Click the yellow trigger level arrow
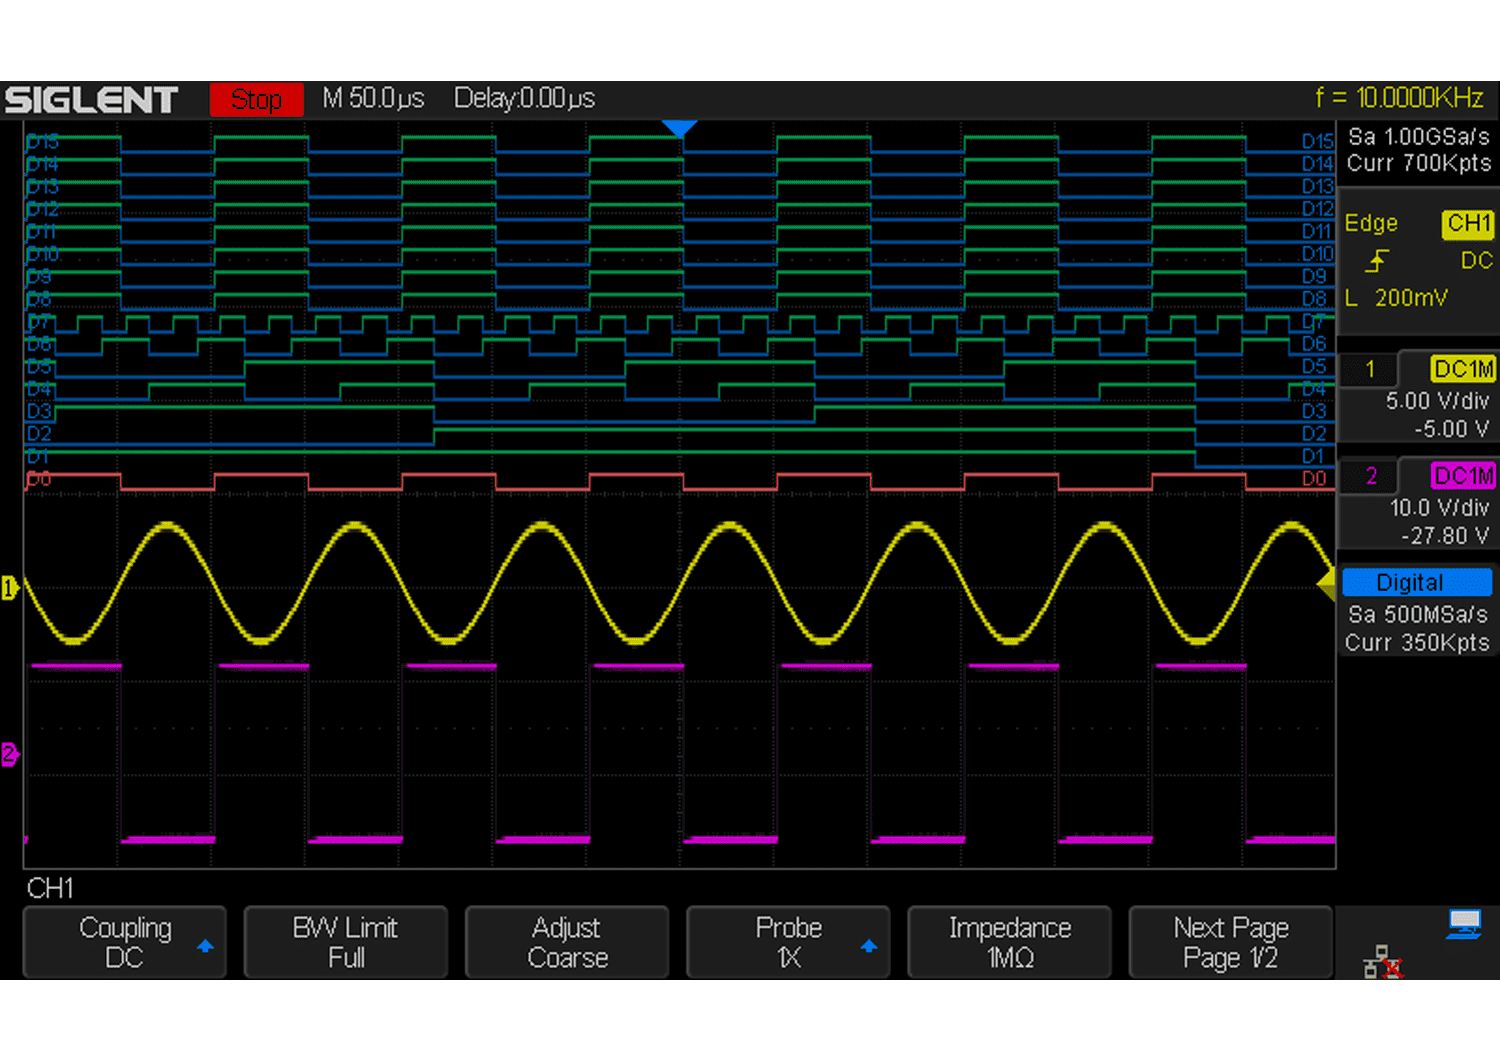The height and width of the screenshot is (1060, 1500). click(x=1326, y=583)
